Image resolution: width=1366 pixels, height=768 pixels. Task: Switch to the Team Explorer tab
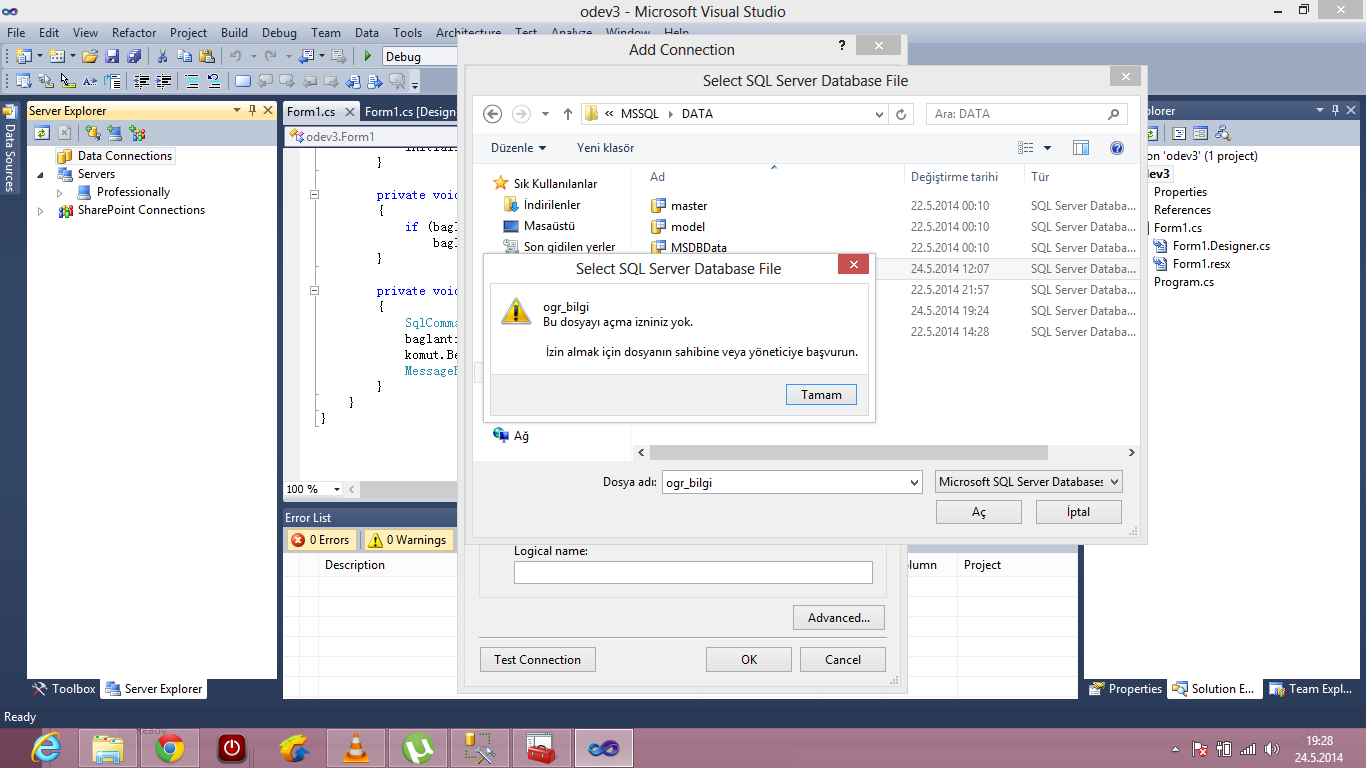click(x=1310, y=689)
